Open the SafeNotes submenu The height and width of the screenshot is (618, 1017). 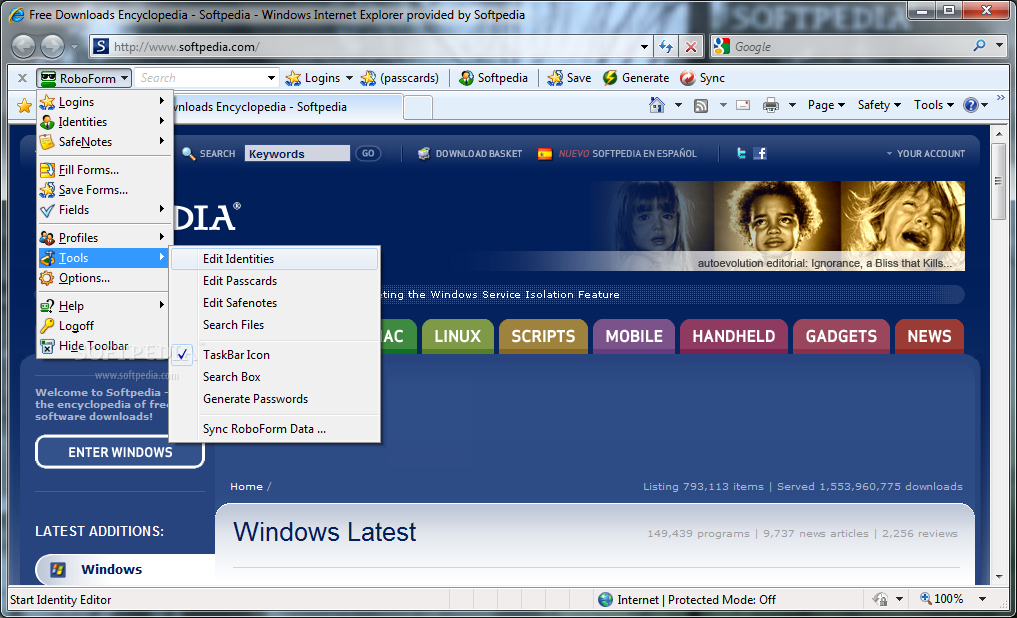(102, 142)
